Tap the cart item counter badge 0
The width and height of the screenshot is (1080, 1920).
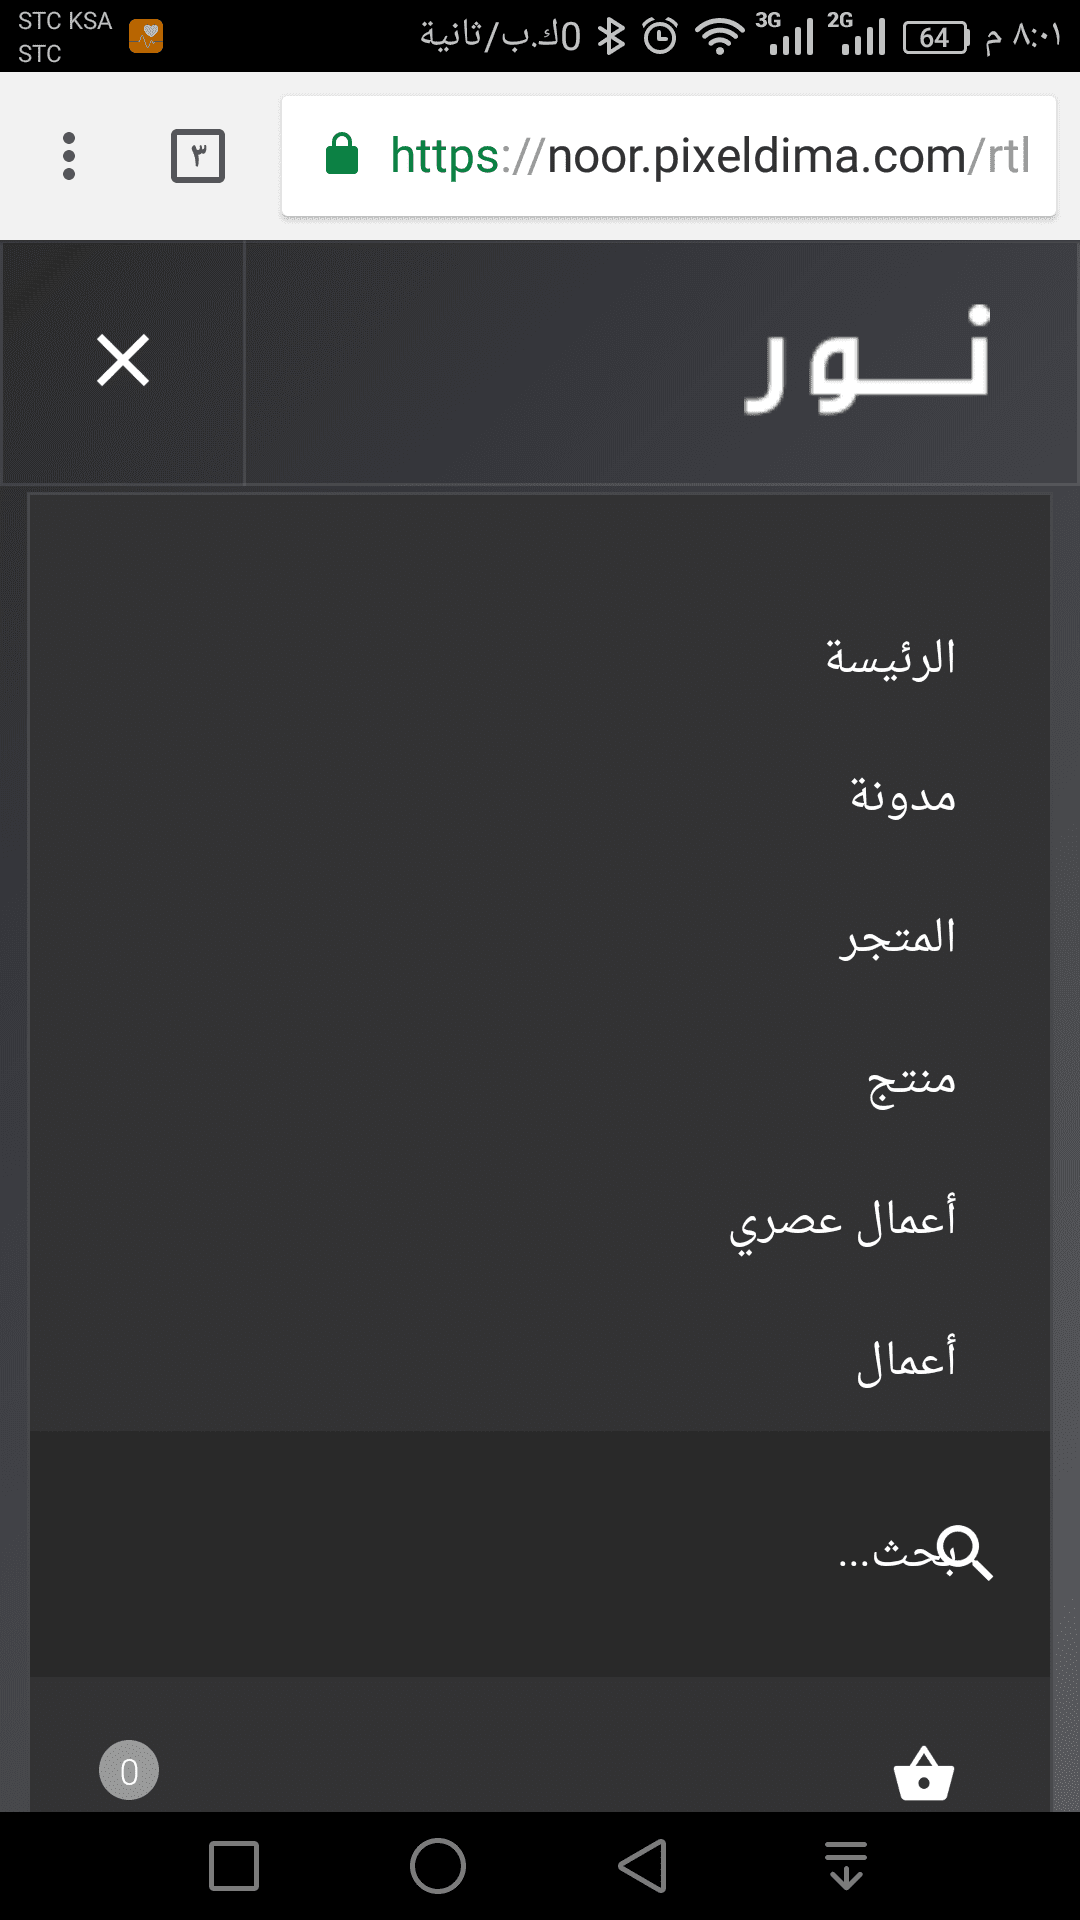(x=129, y=1770)
